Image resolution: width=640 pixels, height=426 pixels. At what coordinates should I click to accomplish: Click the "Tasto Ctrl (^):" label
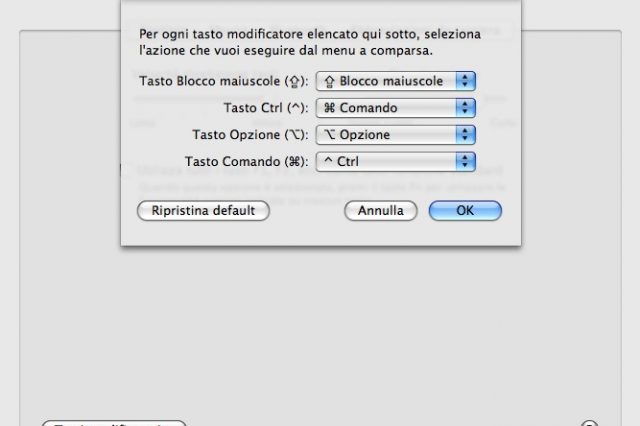pyautogui.click(x=265, y=107)
